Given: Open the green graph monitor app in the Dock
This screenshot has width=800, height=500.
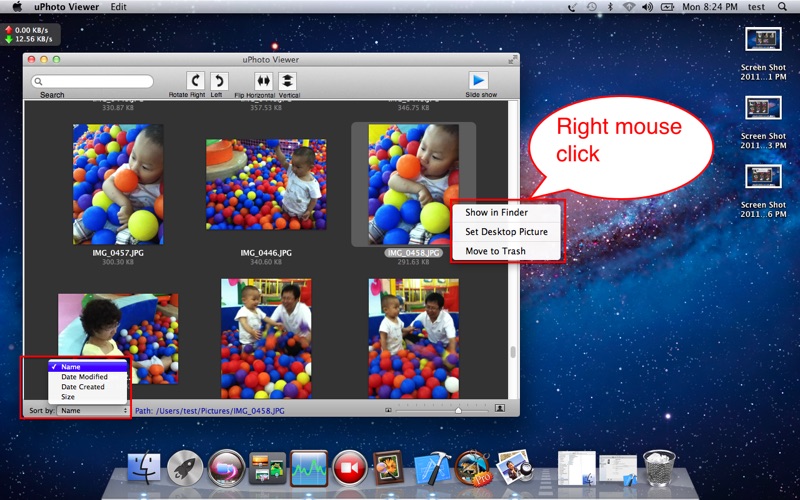Looking at the screenshot, I should pyautogui.click(x=309, y=468).
